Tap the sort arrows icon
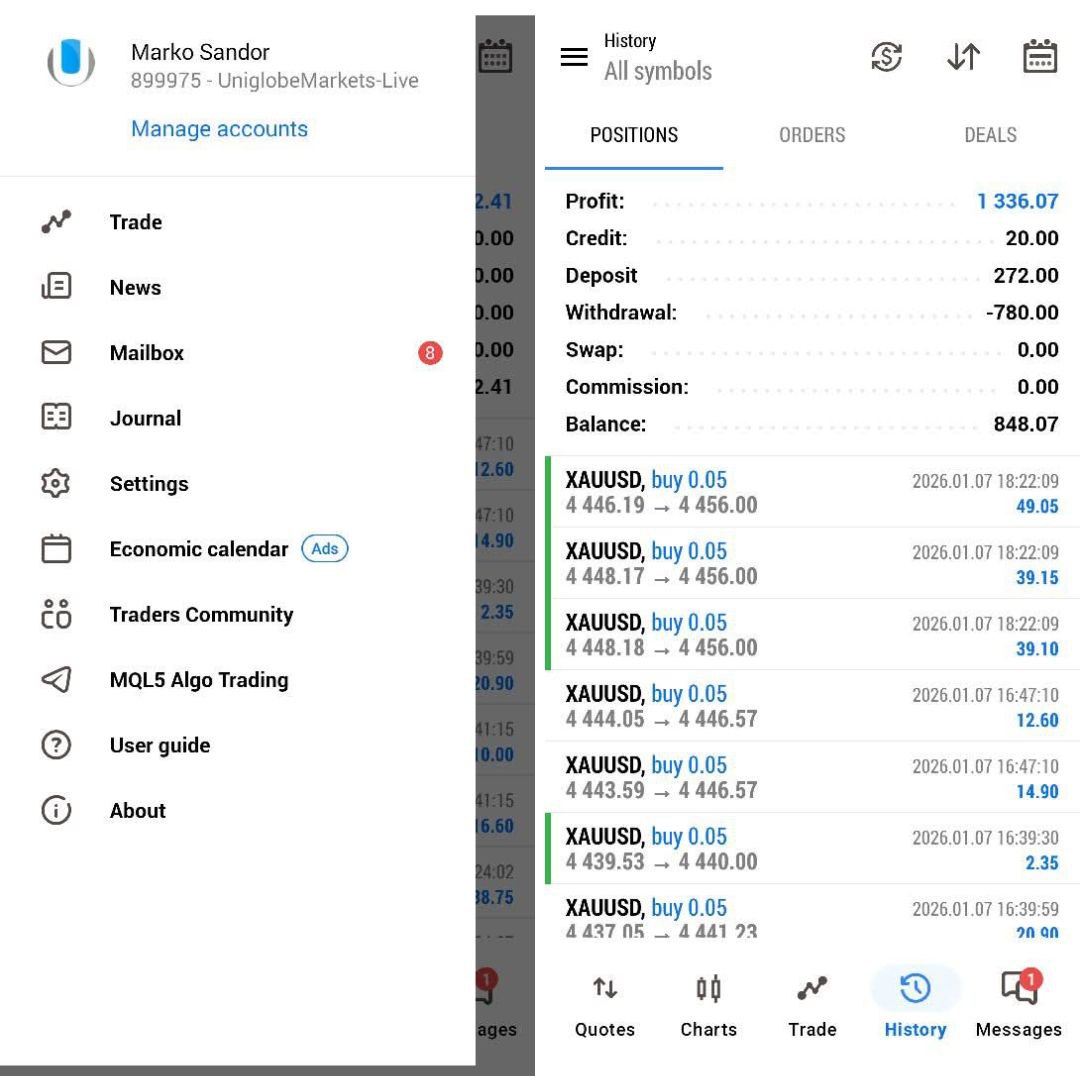 point(963,56)
